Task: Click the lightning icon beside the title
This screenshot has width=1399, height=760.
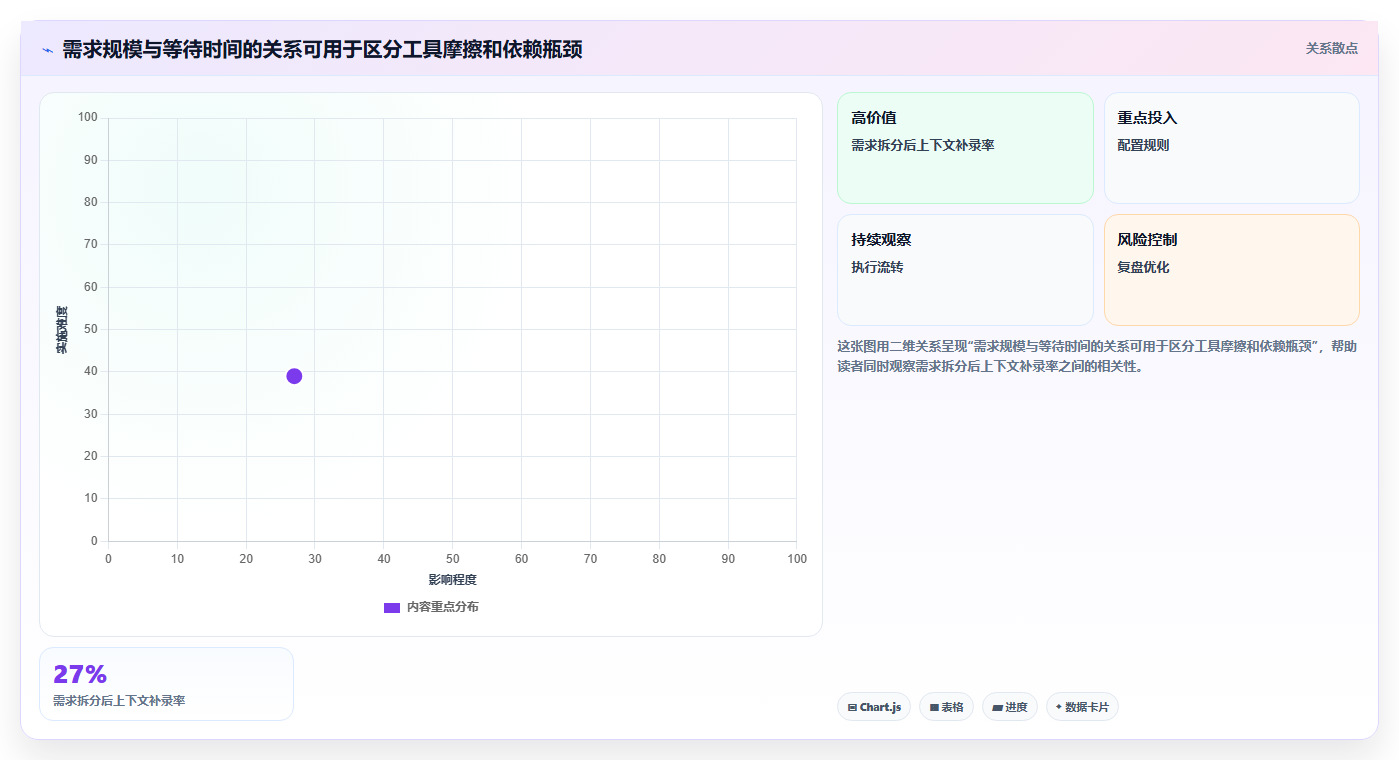Action: point(47,50)
